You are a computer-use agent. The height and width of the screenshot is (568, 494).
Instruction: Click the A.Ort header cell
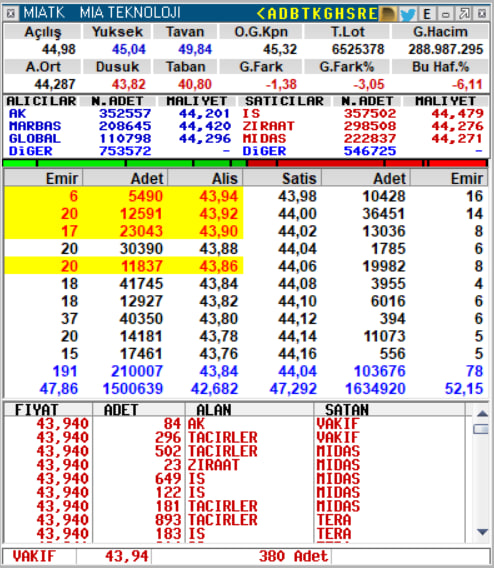click(42, 67)
